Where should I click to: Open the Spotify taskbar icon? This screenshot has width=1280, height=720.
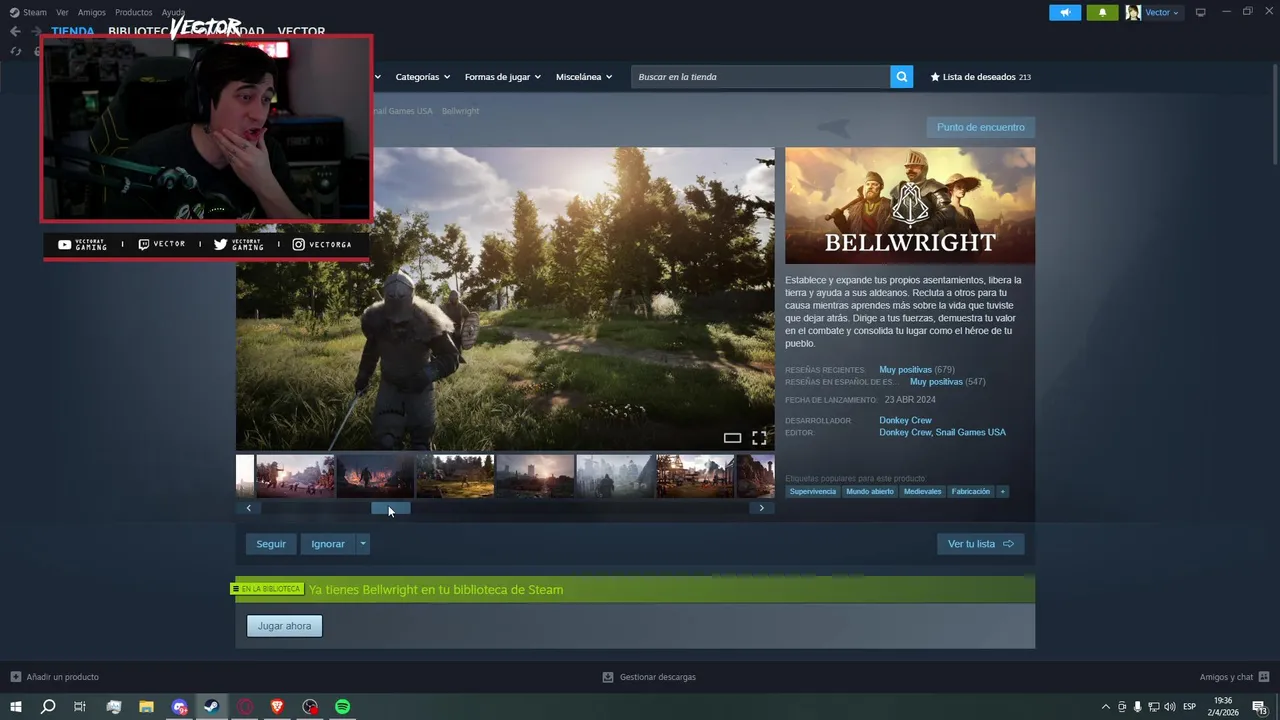coord(342,707)
